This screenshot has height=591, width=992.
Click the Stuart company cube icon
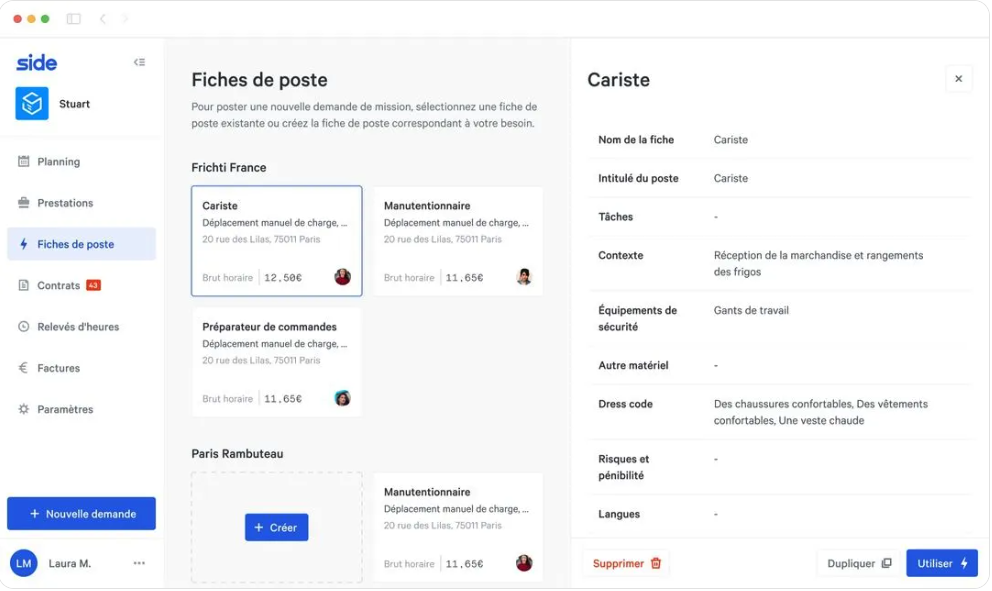pyautogui.click(x=32, y=104)
